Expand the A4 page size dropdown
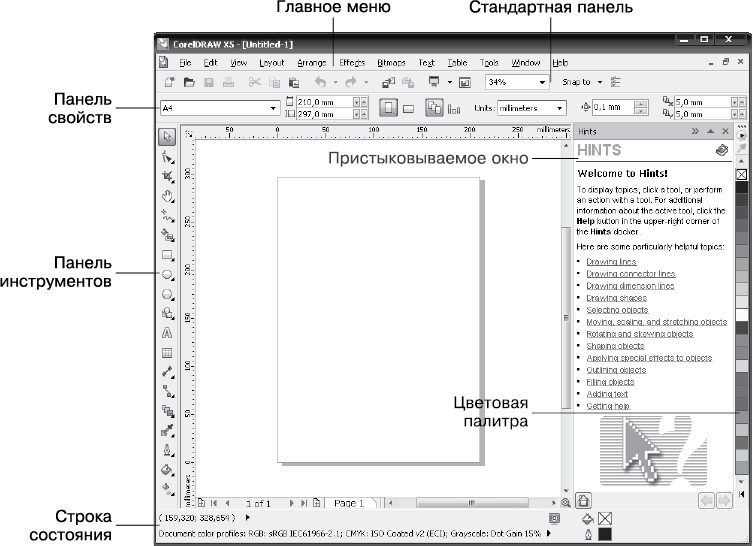The width and height of the screenshot is (753, 546). point(273,108)
